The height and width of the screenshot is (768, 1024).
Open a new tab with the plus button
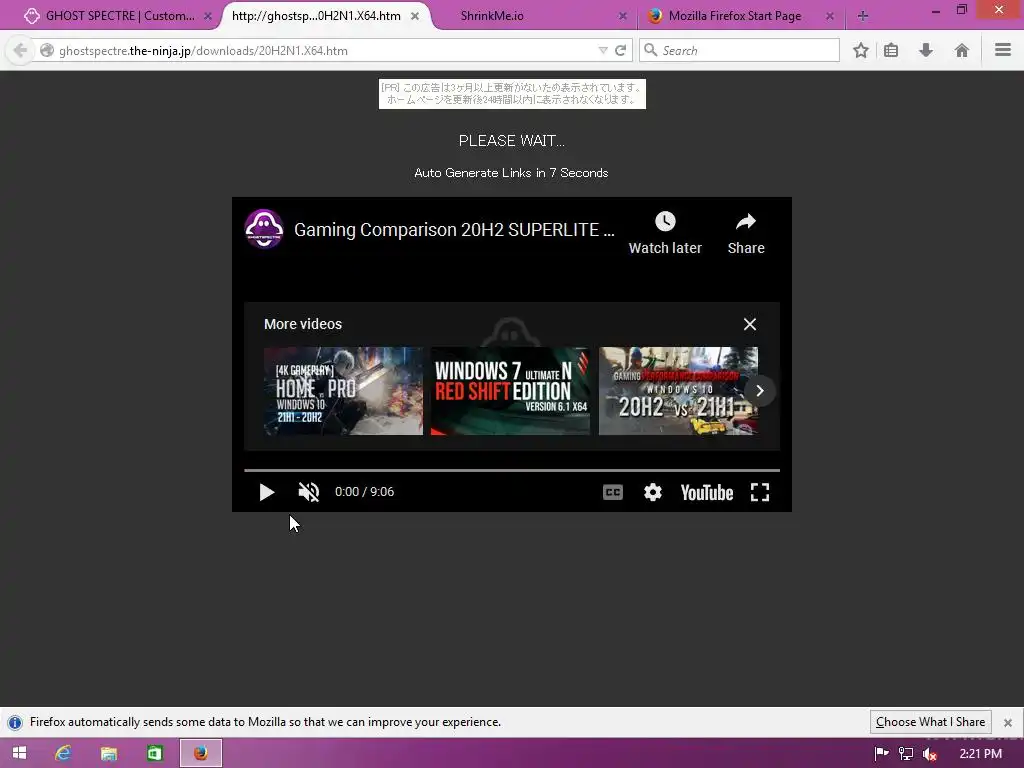[863, 16]
